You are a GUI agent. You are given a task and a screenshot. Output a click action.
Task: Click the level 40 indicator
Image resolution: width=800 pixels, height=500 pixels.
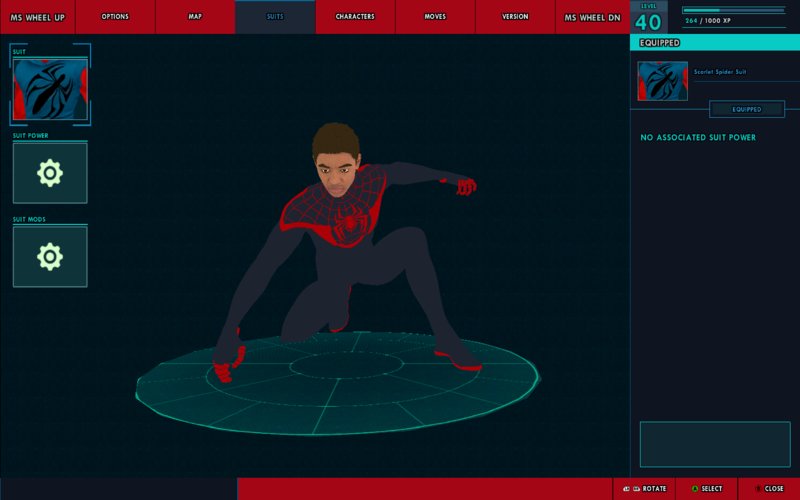[648, 18]
